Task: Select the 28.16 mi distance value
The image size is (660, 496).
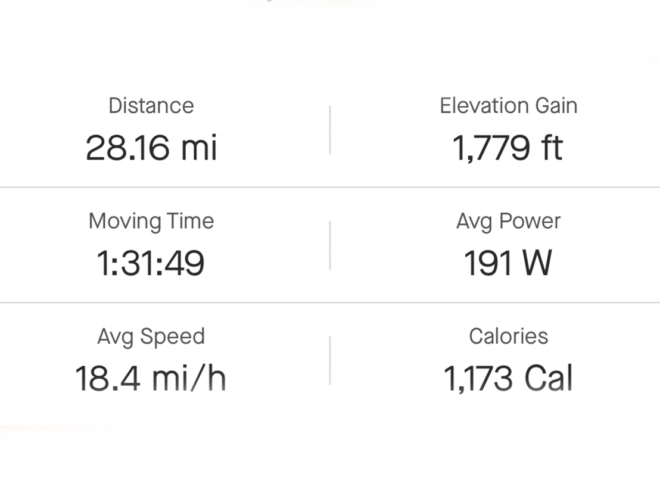Action: click(x=151, y=148)
